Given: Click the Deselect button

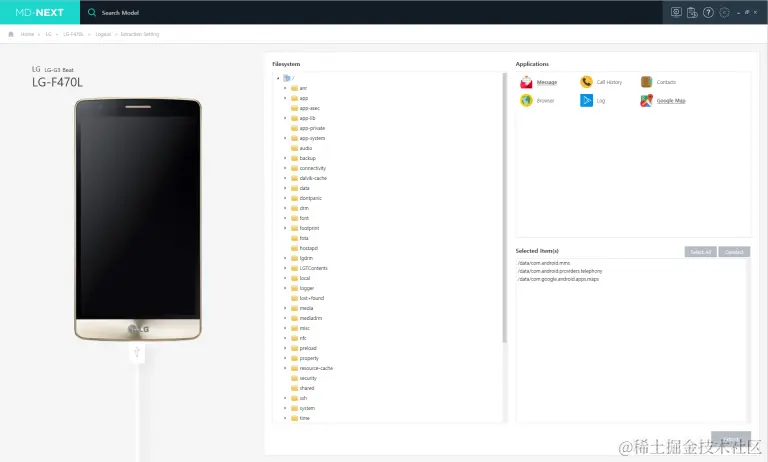Looking at the screenshot, I should pyautogui.click(x=734, y=252).
